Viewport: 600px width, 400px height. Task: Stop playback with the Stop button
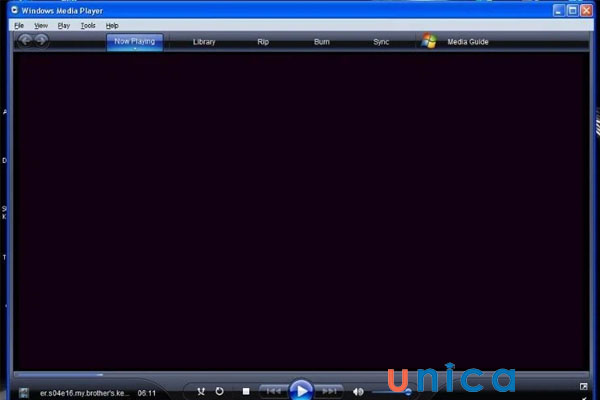point(246,391)
